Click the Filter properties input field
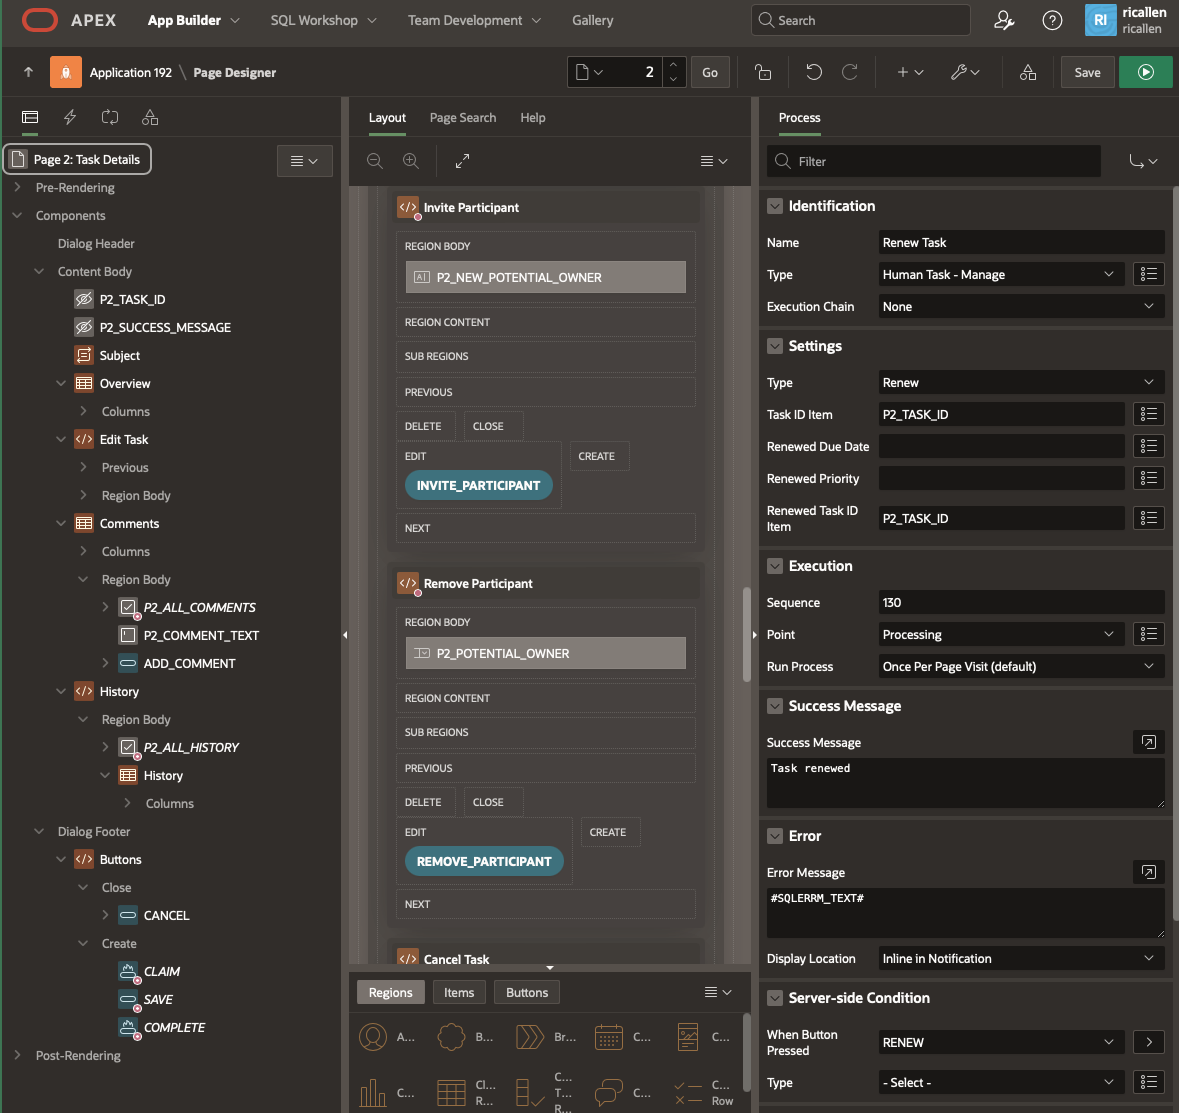Screen dimensions: 1179x1113 tap(945, 161)
